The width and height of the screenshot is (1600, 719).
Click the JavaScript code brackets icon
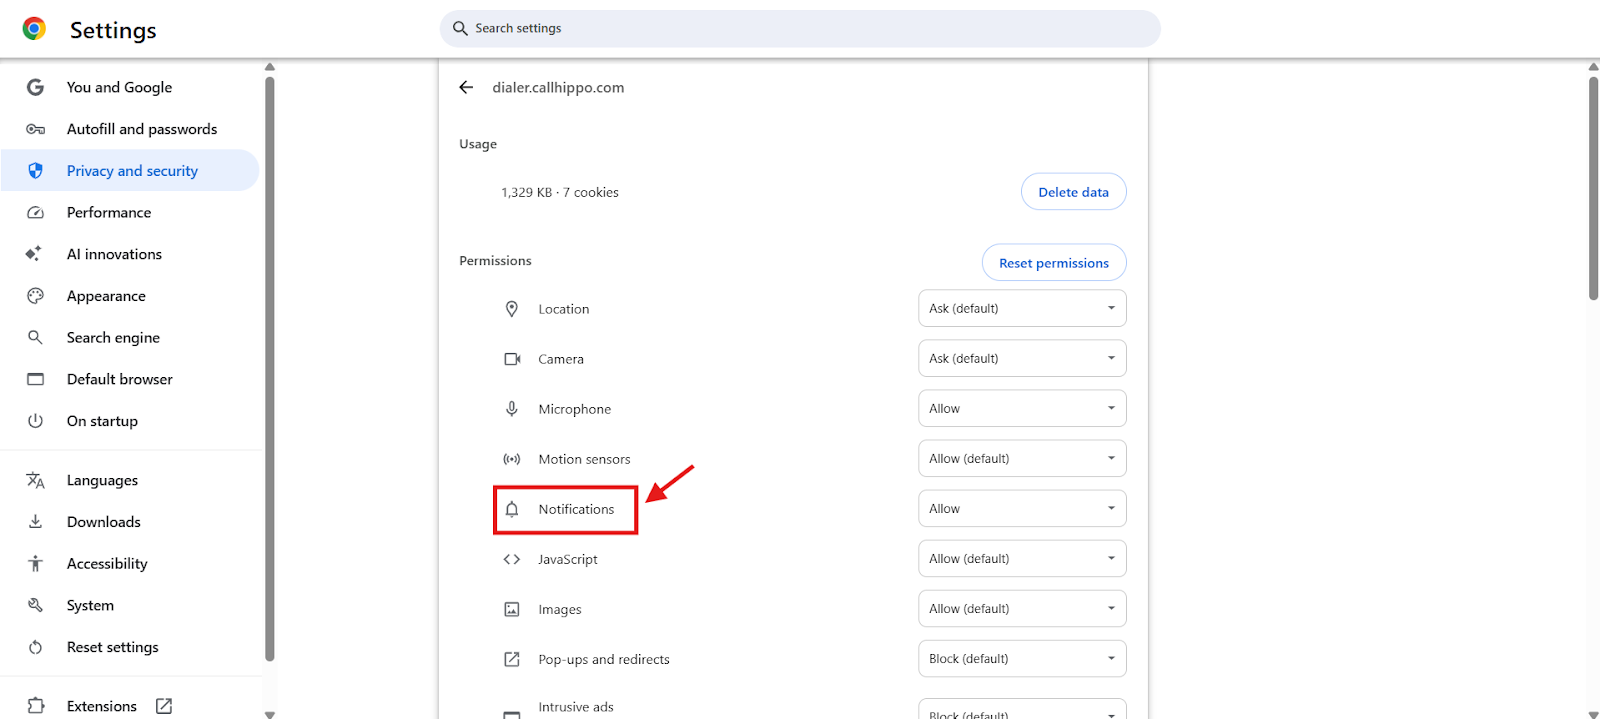click(512, 559)
